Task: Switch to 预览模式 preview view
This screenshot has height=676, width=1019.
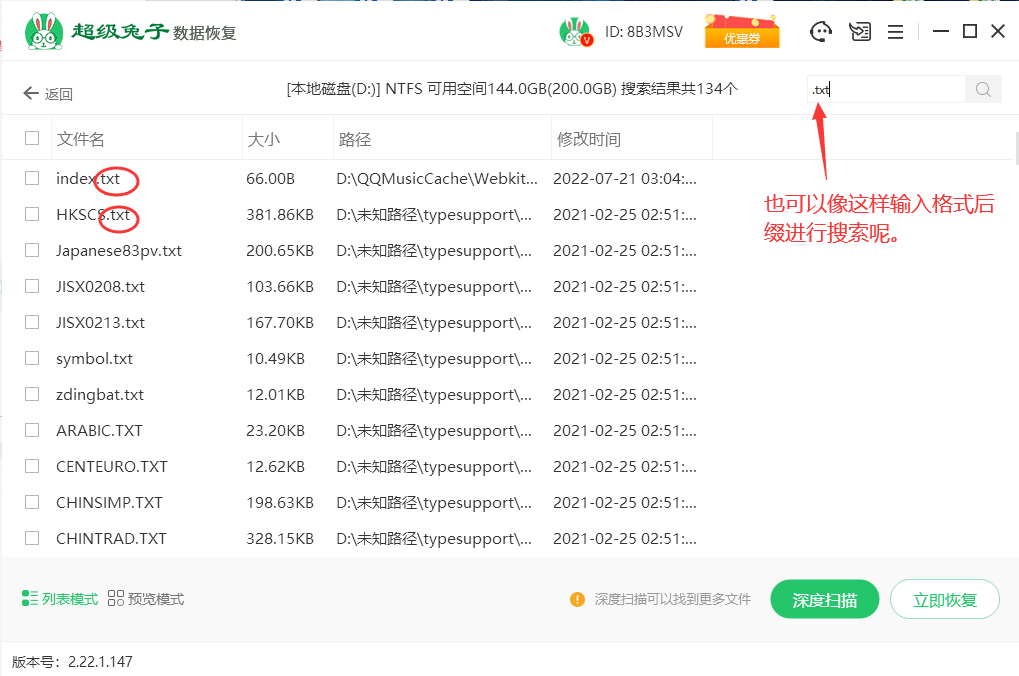Action: [x=146, y=599]
